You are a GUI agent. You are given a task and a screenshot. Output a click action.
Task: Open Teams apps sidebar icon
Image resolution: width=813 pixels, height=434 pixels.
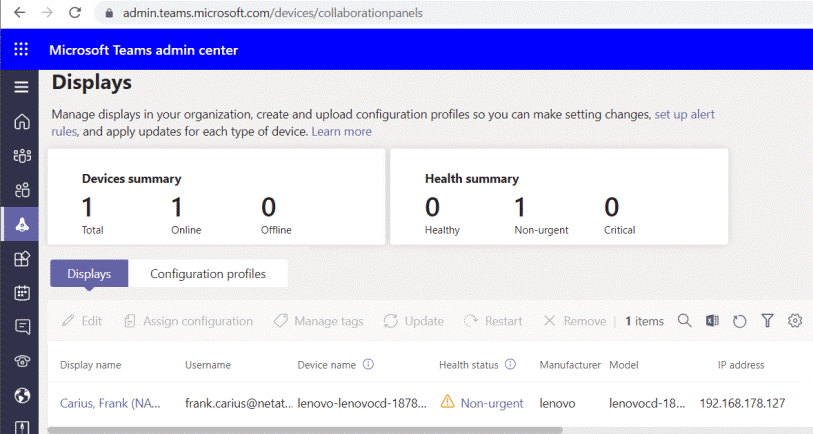[22, 258]
